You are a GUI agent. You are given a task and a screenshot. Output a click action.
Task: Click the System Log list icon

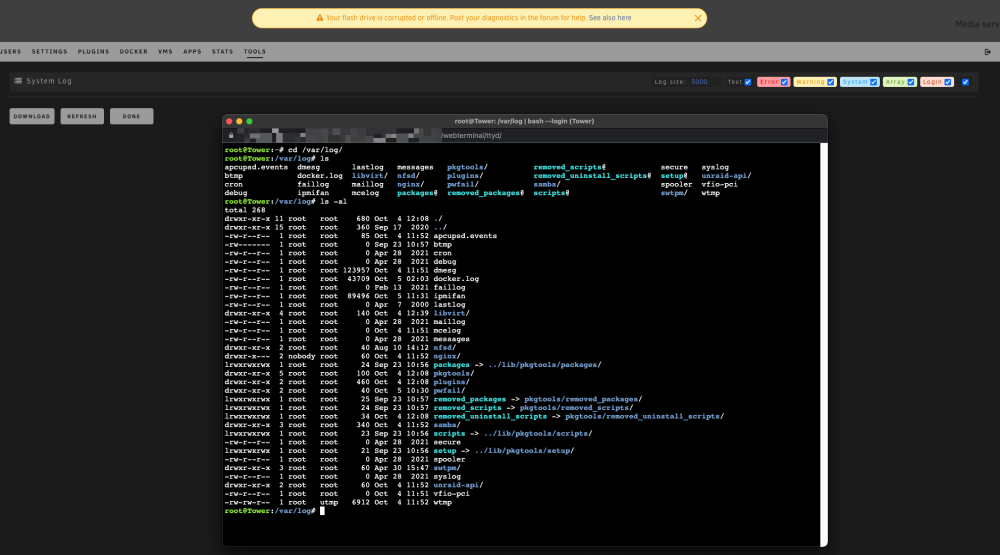pos(18,81)
